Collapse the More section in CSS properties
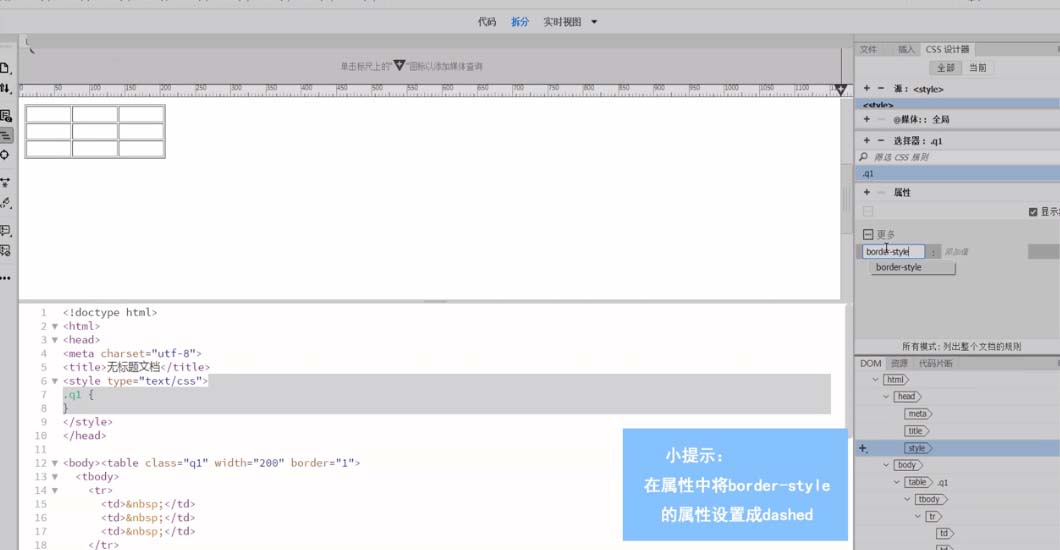The width and height of the screenshot is (1060, 550). pos(868,234)
